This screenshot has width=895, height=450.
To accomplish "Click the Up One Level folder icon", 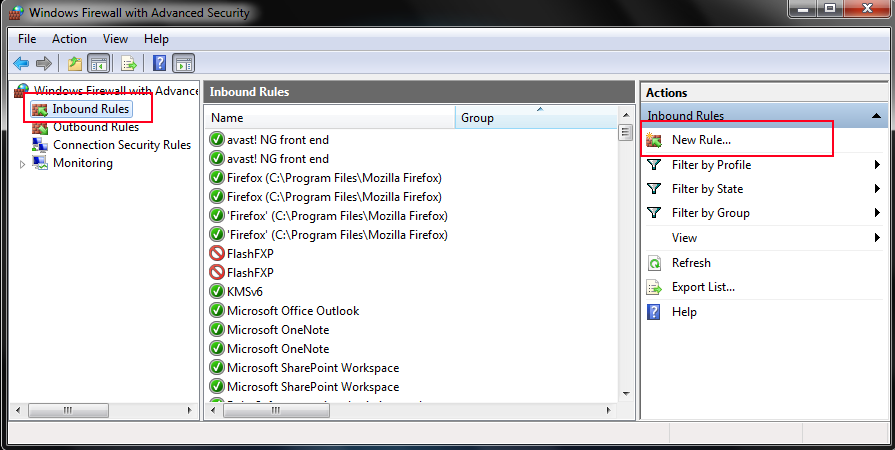I will [x=75, y=63].
